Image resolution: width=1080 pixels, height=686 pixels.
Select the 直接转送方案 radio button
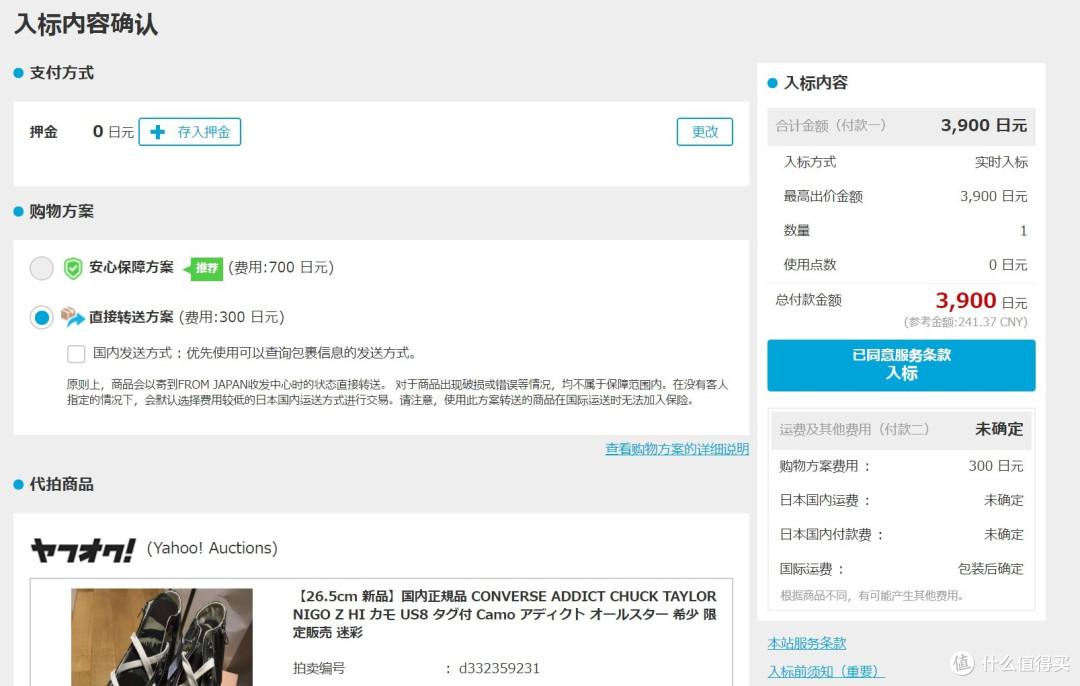click(42, 318)
